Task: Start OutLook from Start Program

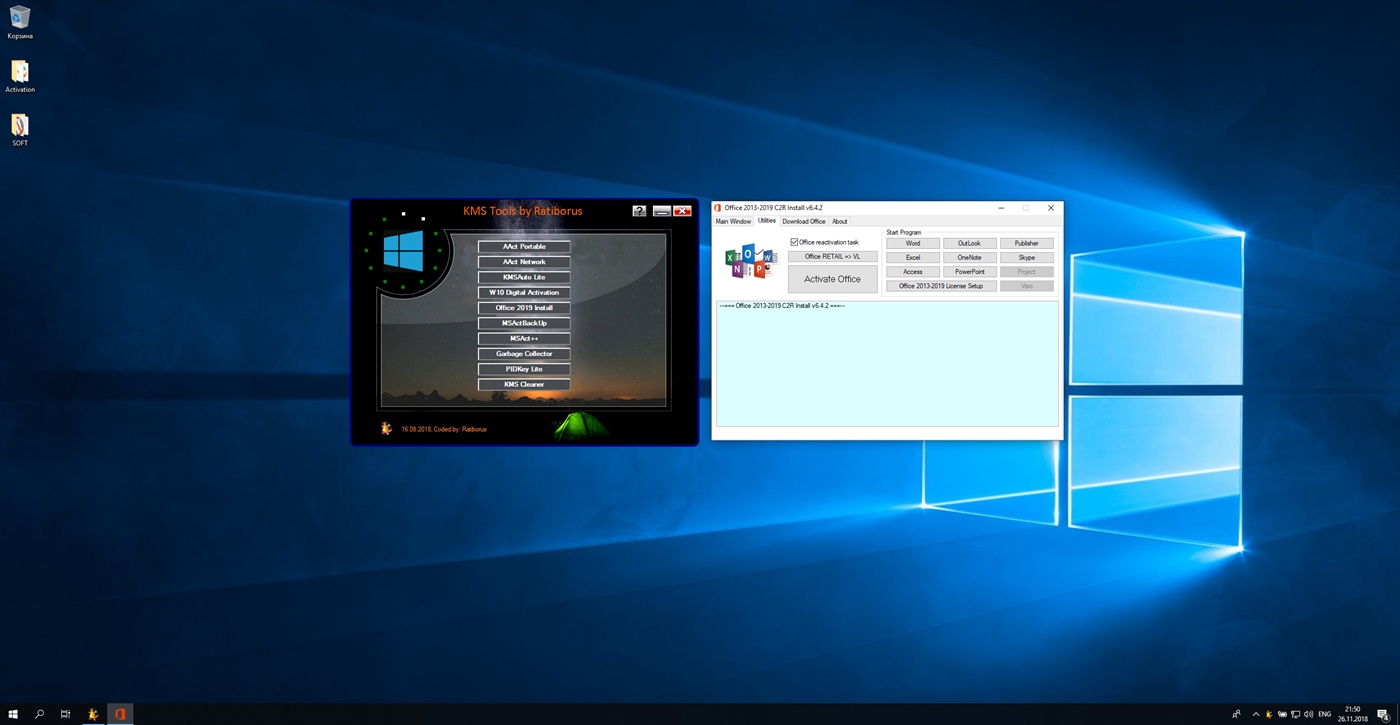Action: tap(969, 243)
